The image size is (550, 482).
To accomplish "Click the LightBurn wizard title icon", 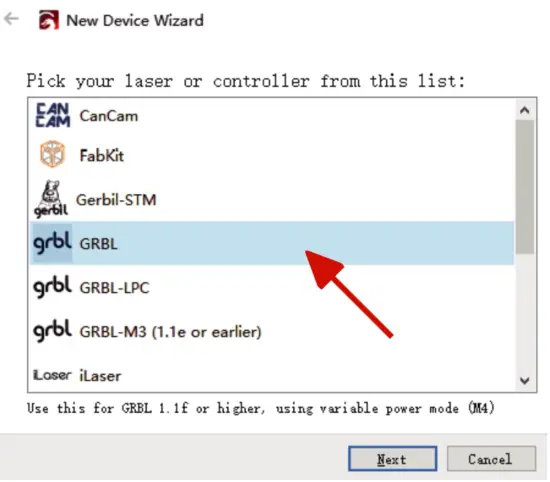I will point(49,20).
